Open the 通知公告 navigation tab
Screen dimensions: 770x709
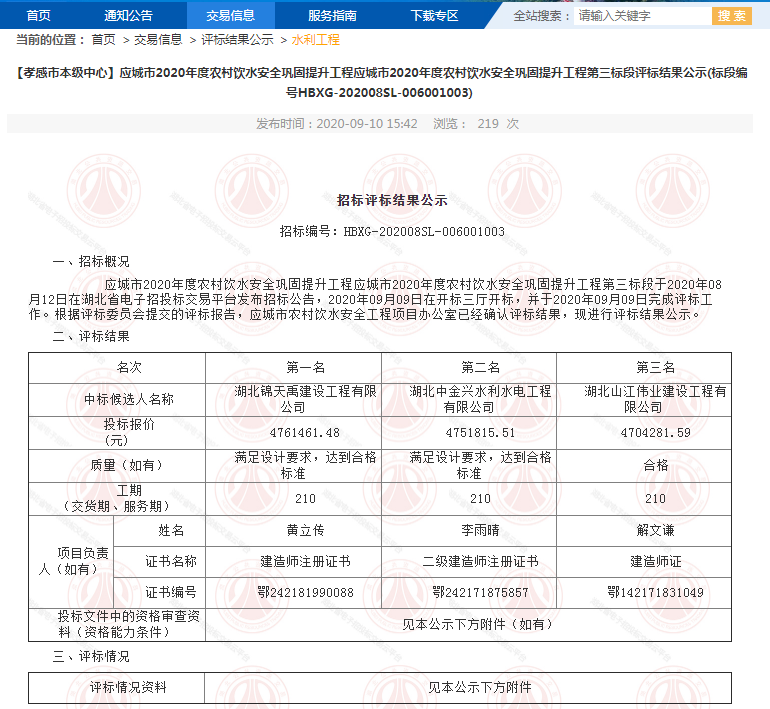128,15
